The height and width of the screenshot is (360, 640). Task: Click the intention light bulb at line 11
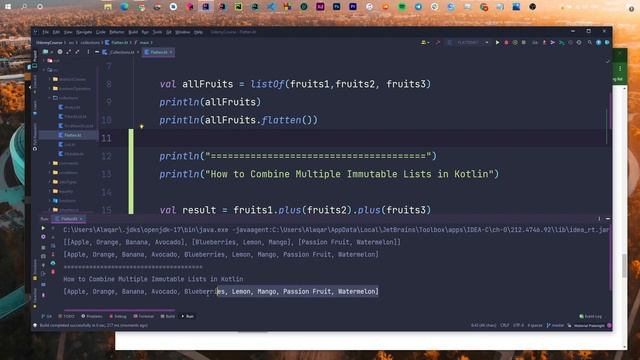coord(142,127)
